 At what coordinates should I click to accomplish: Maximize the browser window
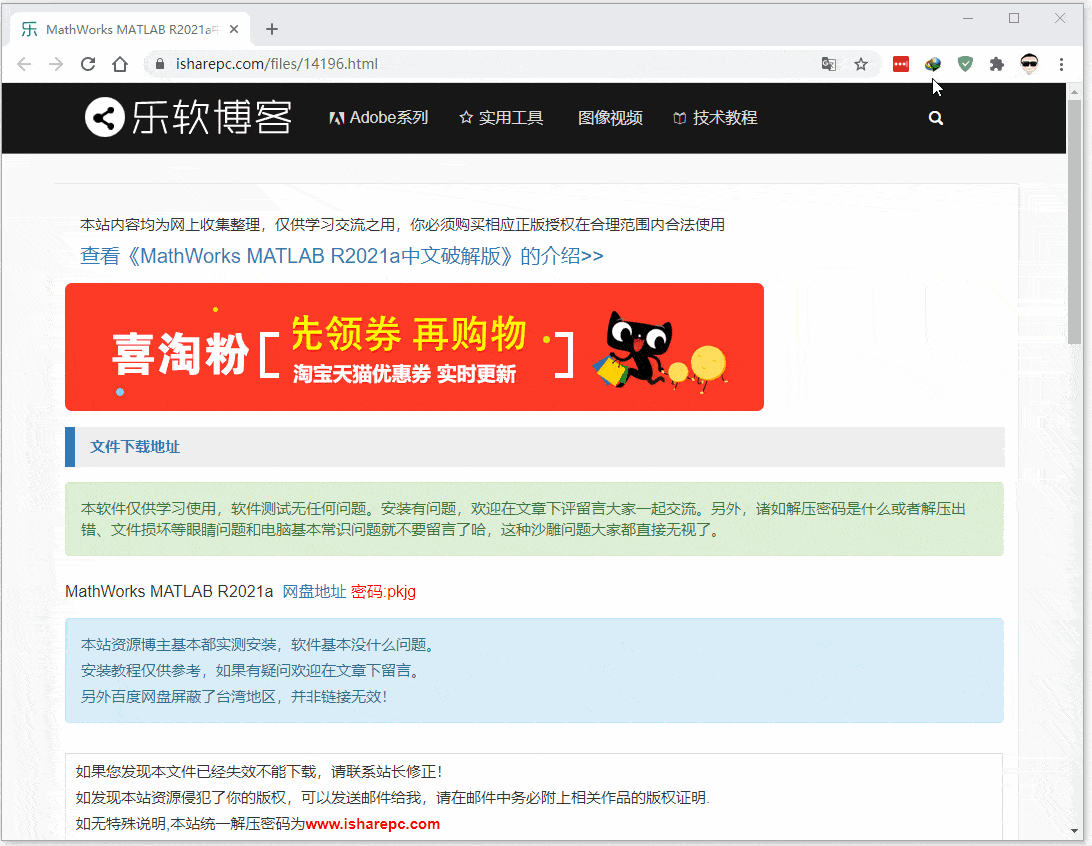1014,18
